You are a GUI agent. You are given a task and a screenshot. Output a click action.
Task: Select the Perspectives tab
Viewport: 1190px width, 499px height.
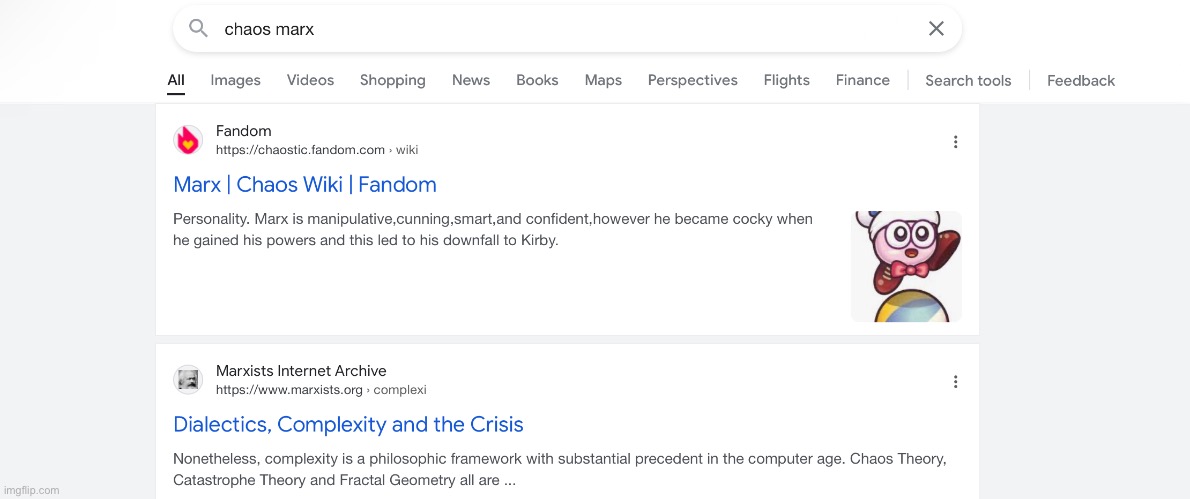click(692, 80)
